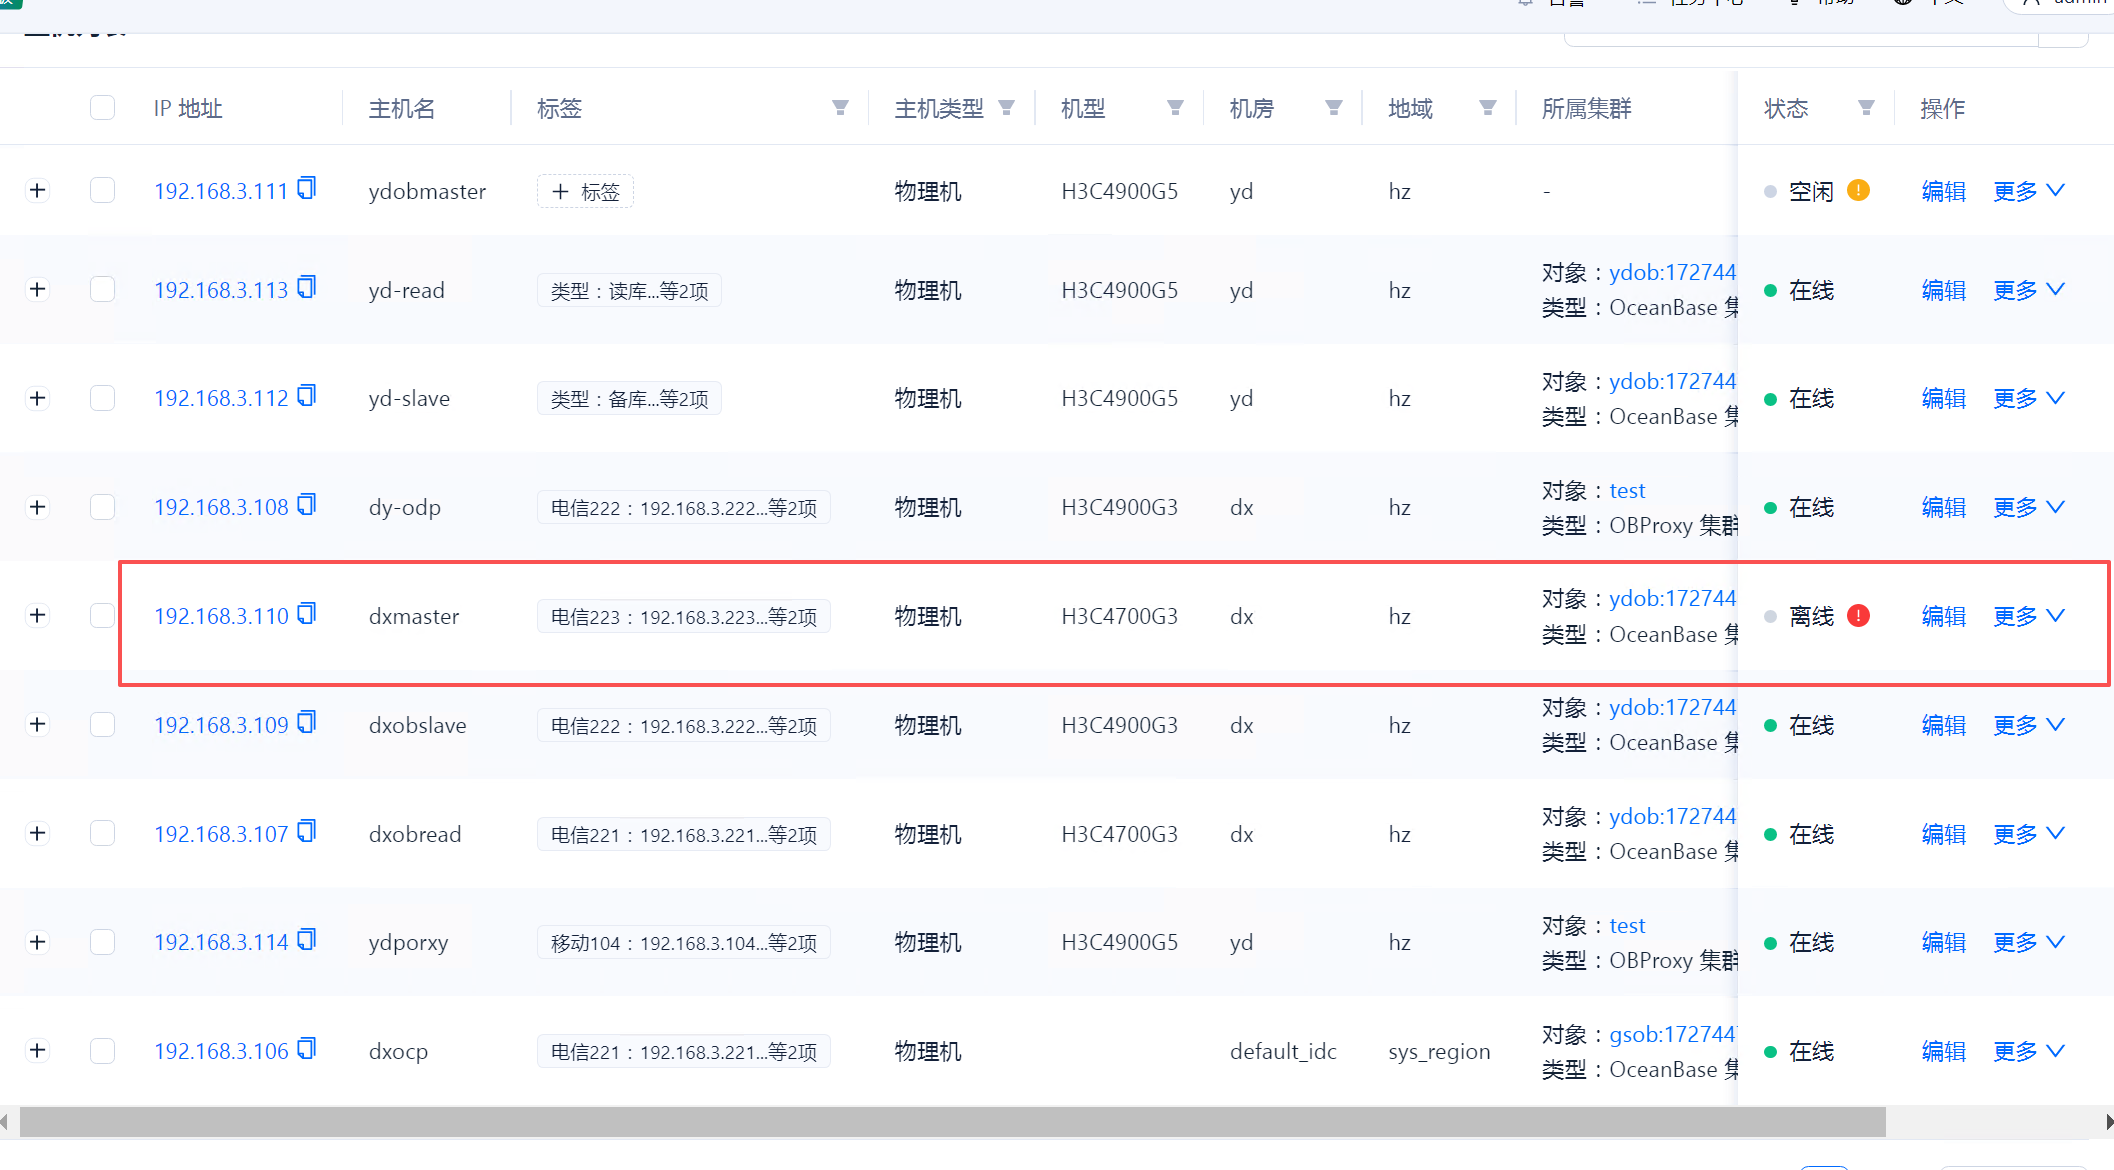The image size is (2114, 1170).
Task: Click filter icon for 状态 column
Action: [x=1865, y=108]
